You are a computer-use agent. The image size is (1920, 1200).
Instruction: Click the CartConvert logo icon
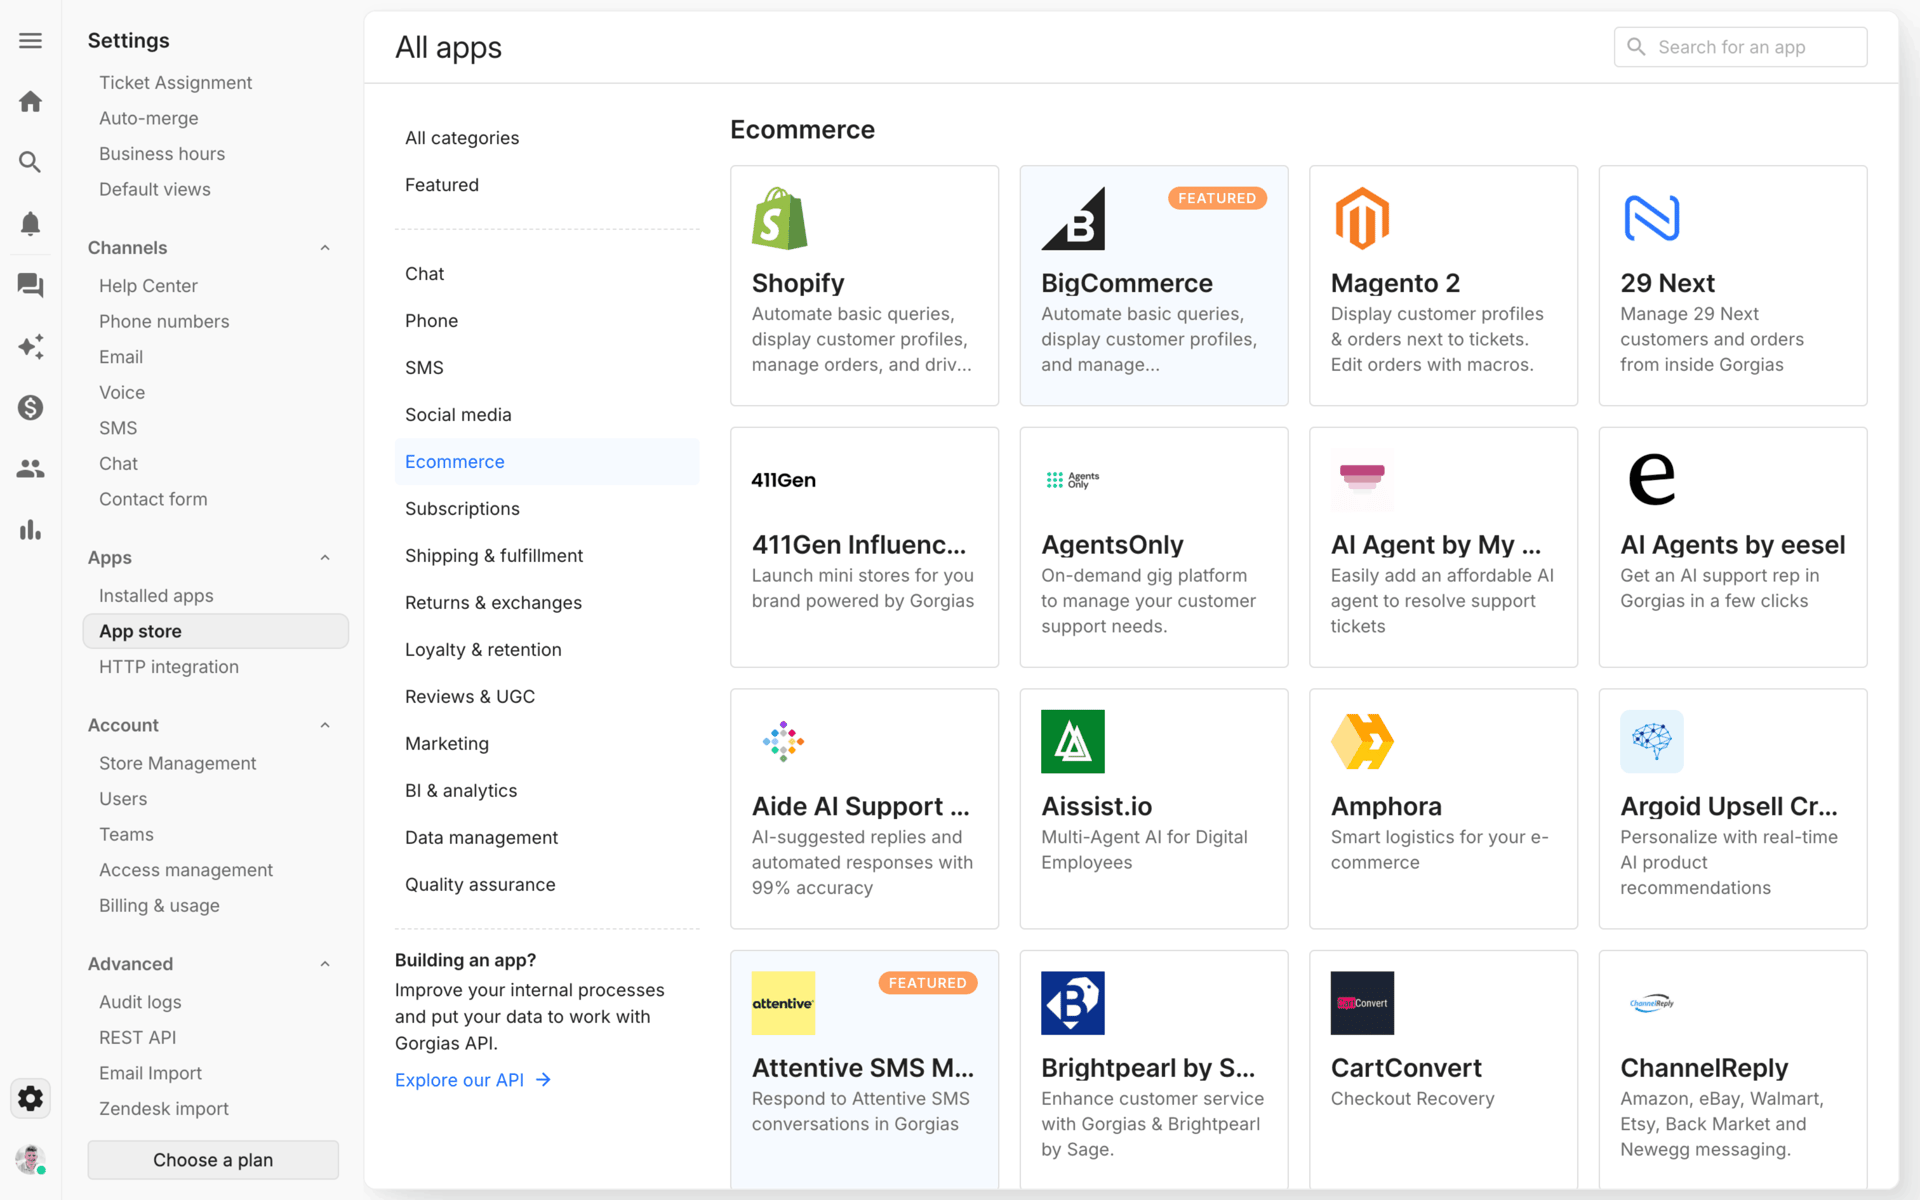[x=1362, y=1003]
